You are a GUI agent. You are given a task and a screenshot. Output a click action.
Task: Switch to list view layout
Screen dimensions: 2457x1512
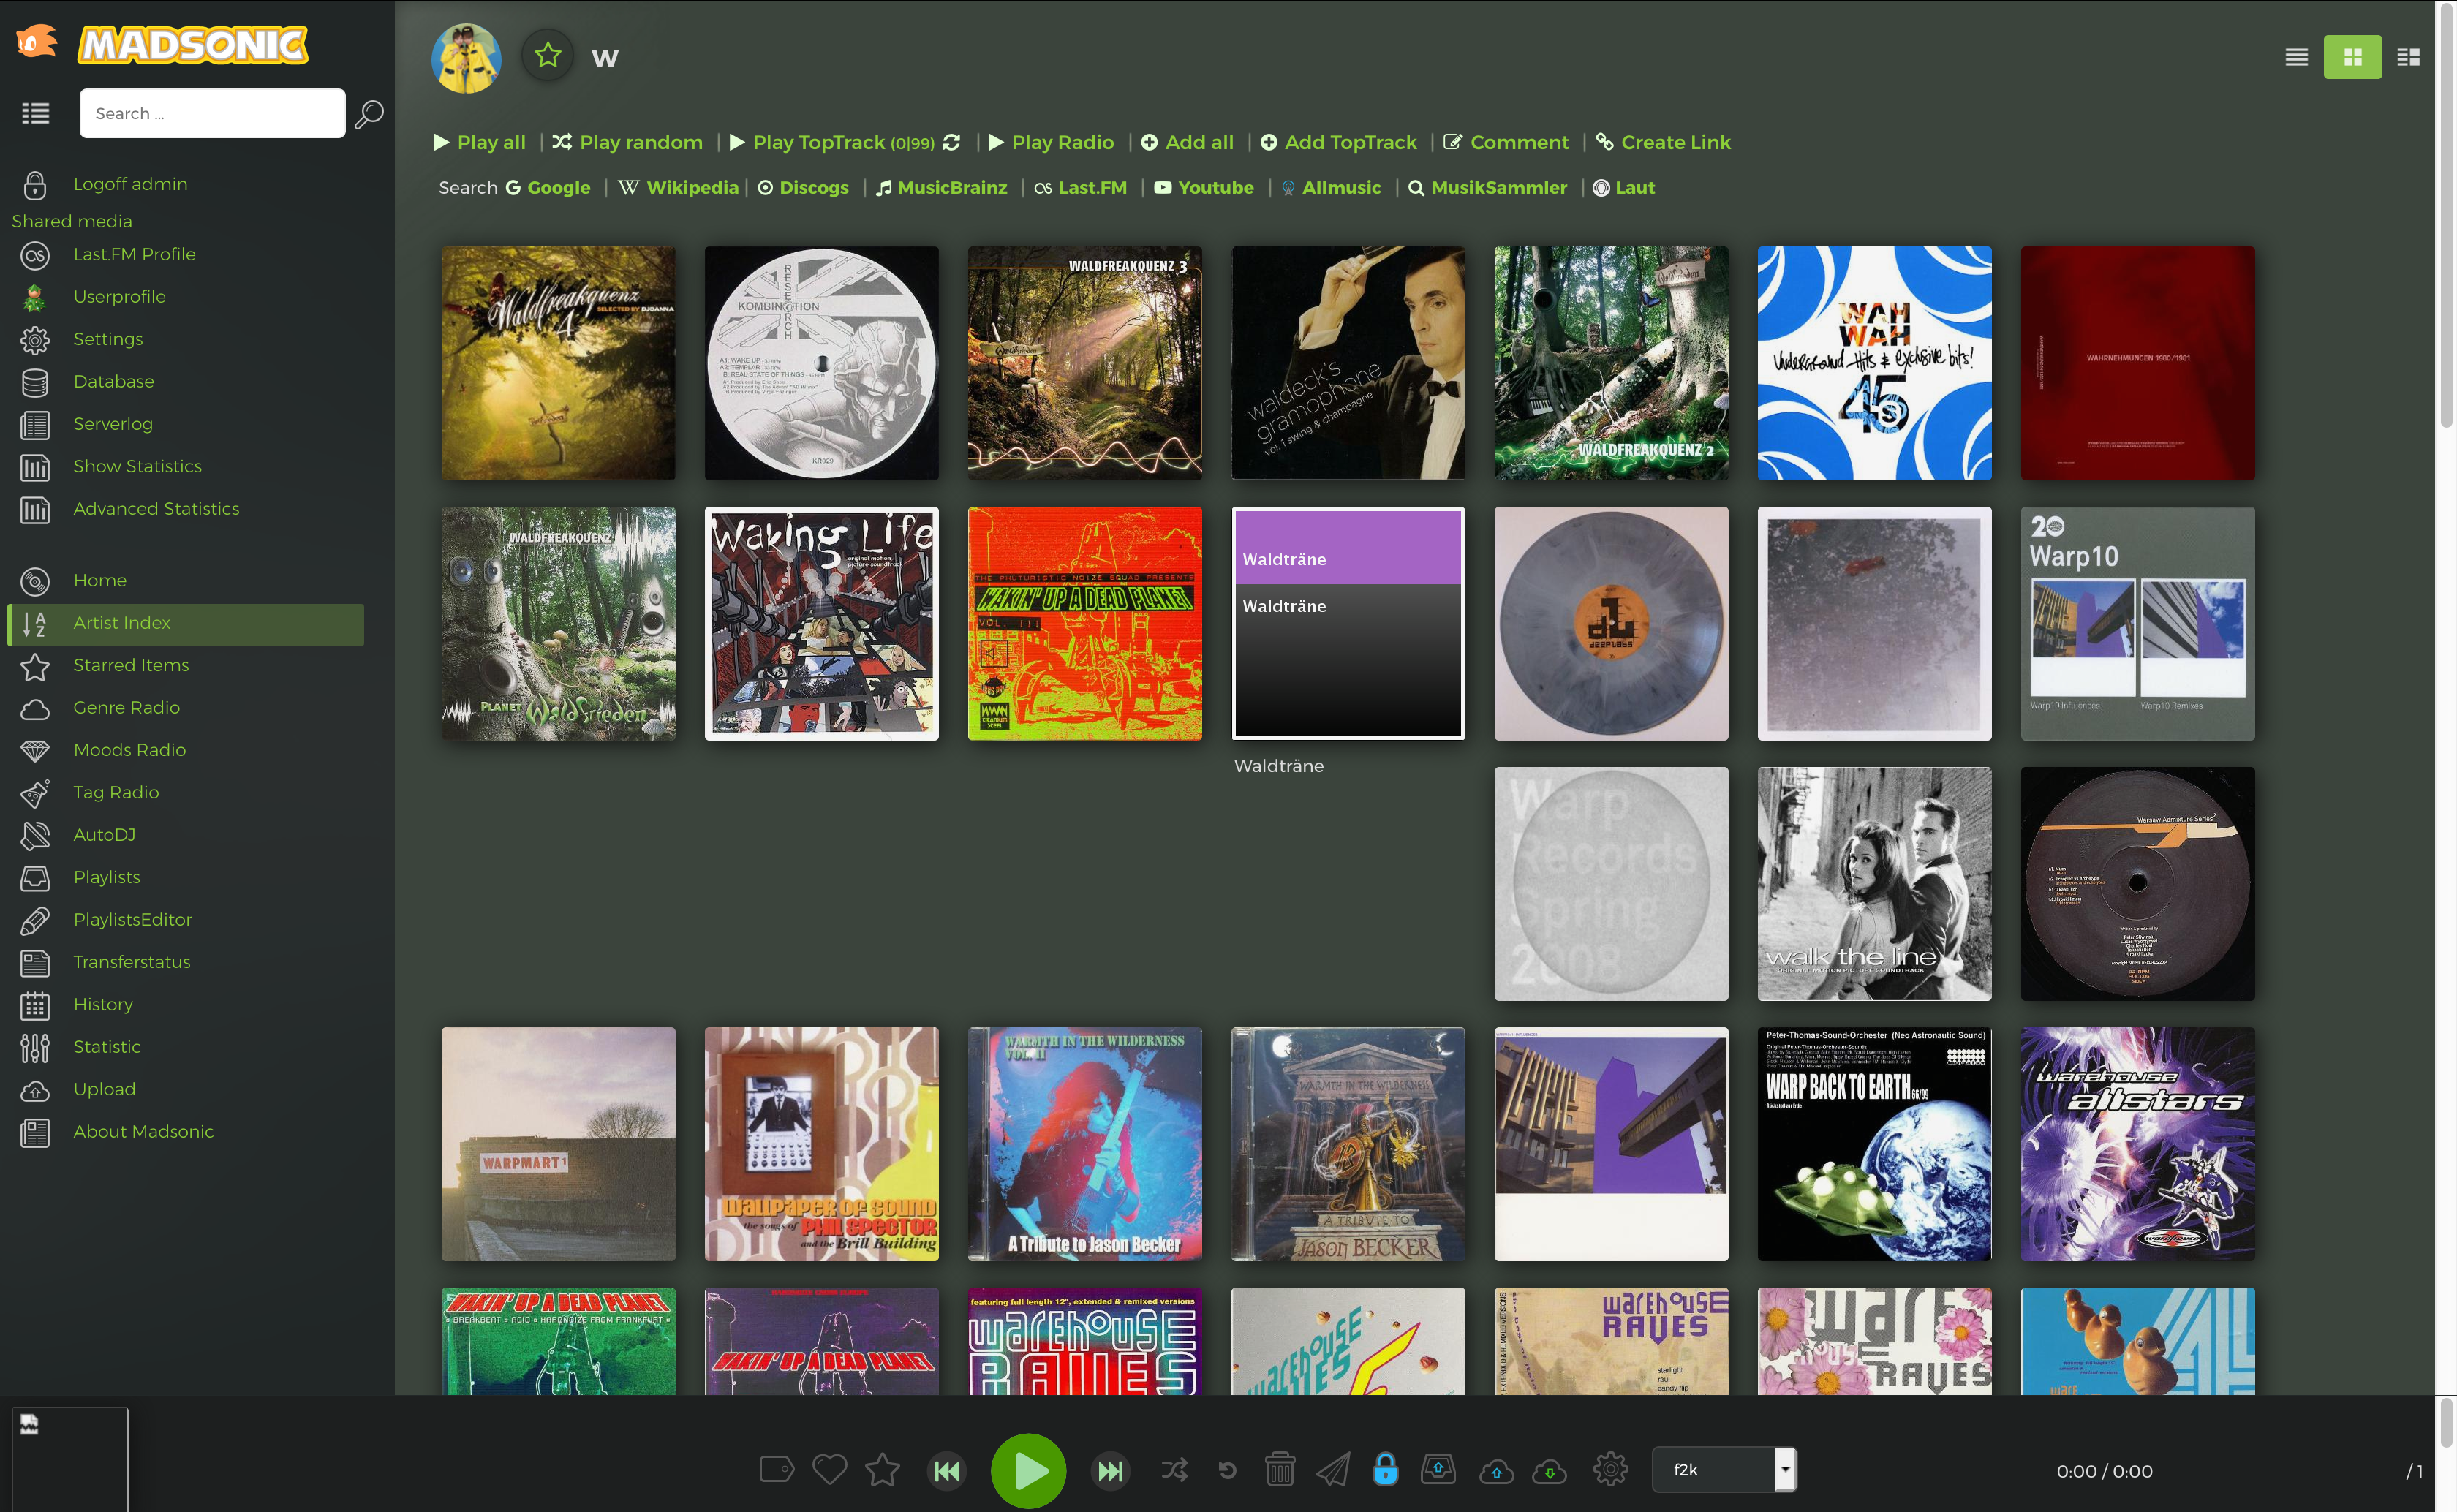click(x=2296, y=57)
